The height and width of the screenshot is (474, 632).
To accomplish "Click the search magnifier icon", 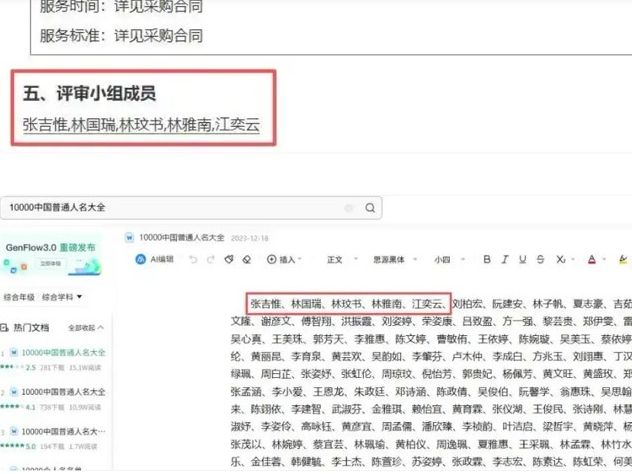I will 369,208.
